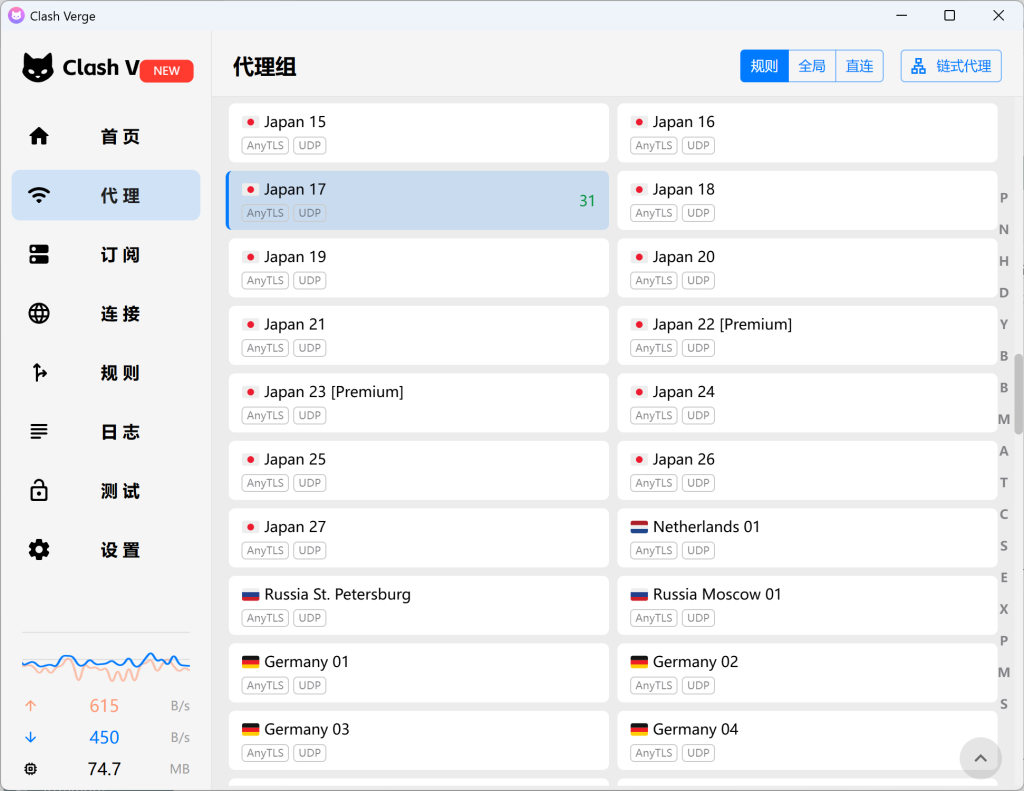Select the Japan 24 proxy node
The height and width of the screenshot is (791, 1024).
[807, 402]
